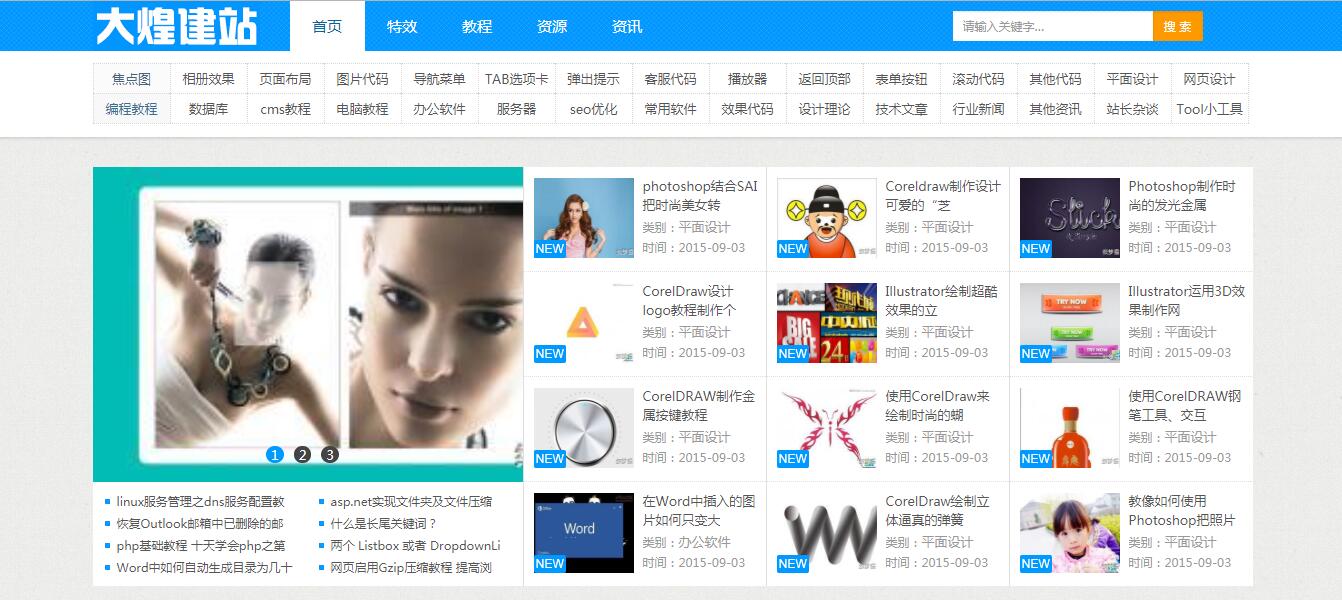Open the orange triangle logo thumbnail
This screenshot has width=1342, height=600.
coord(583,322)
